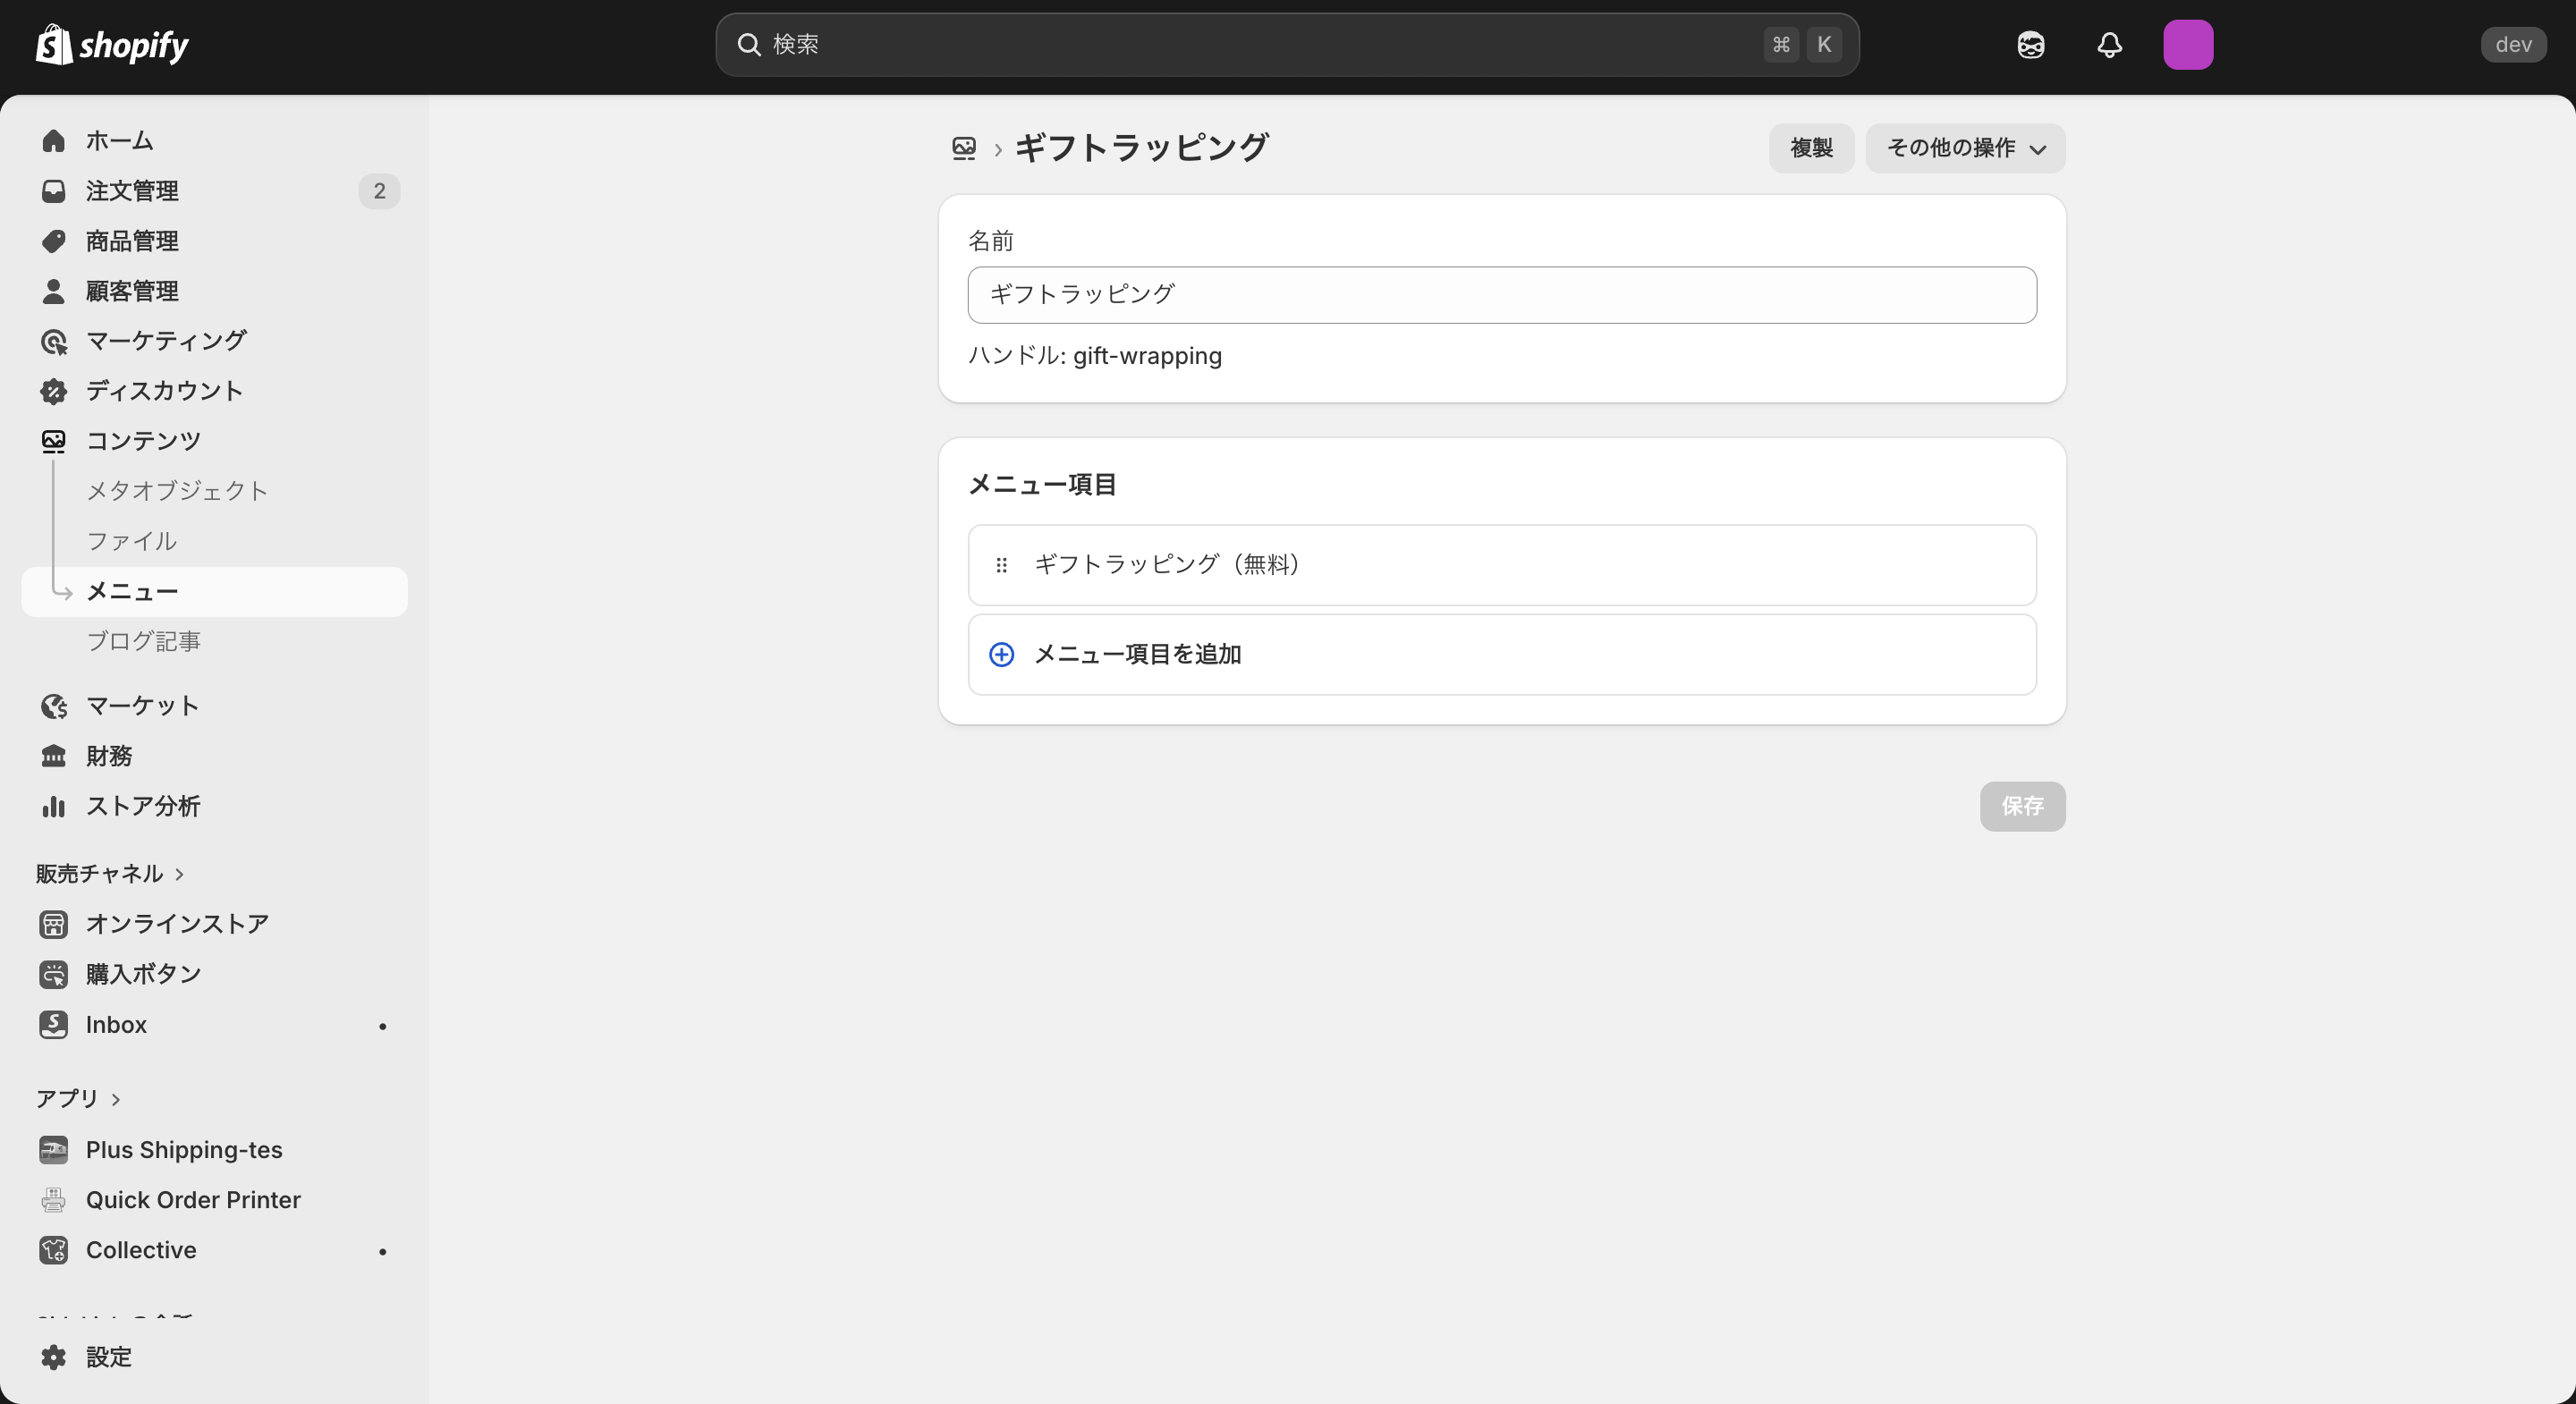
Task: Click the Shopify logo
Action: 112,44
